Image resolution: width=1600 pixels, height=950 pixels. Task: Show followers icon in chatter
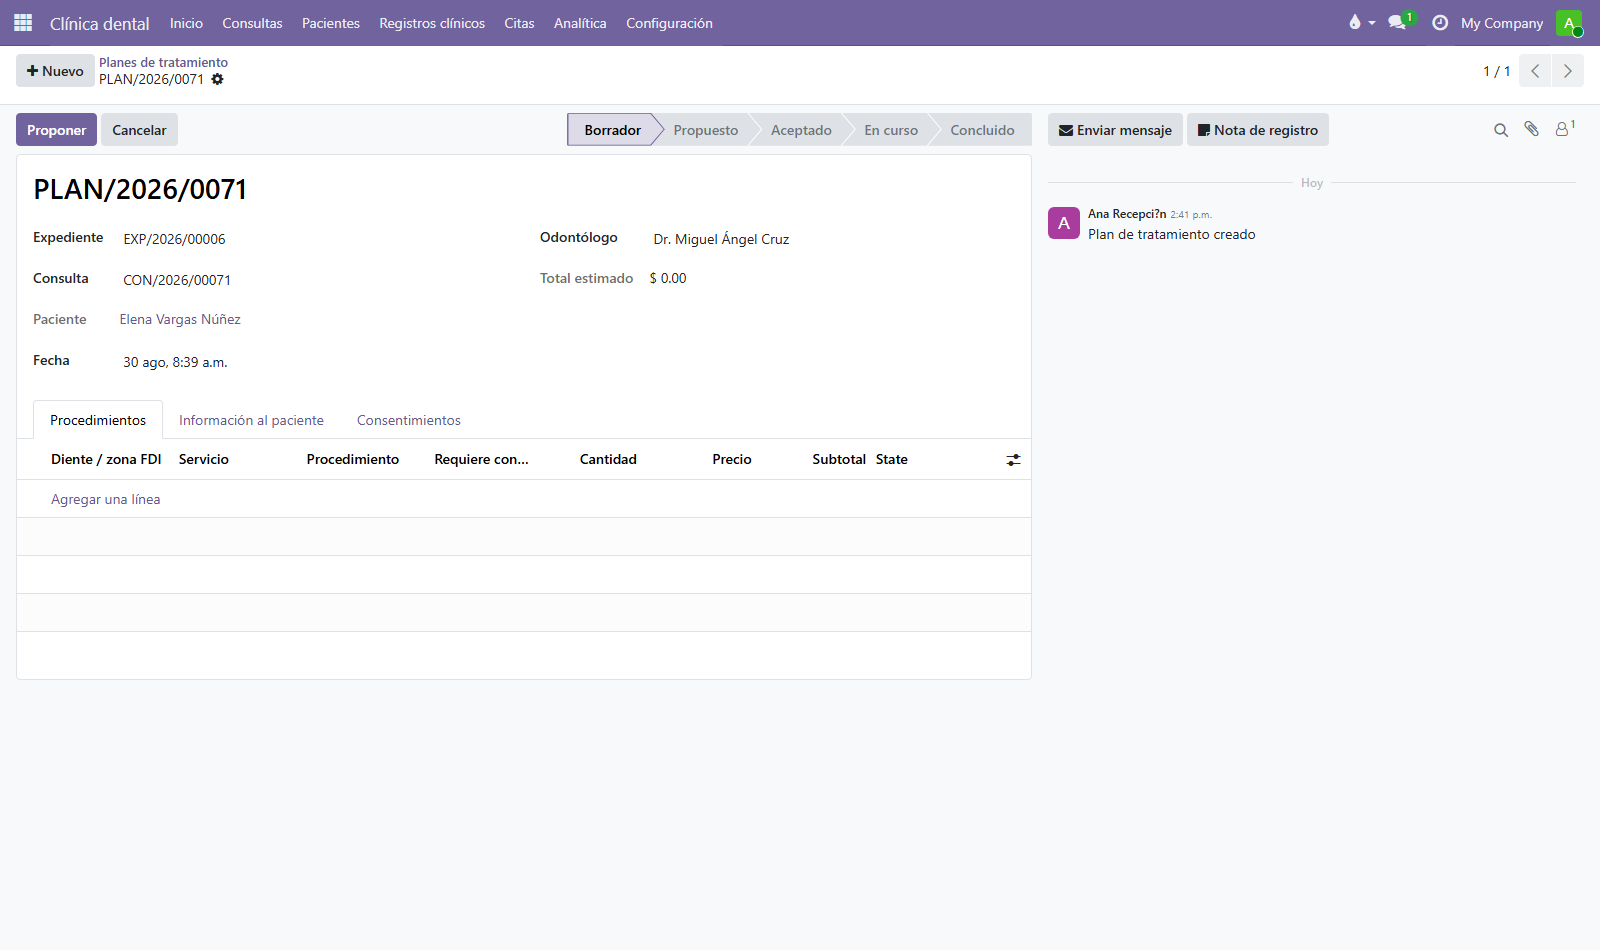pos(1564,129)
